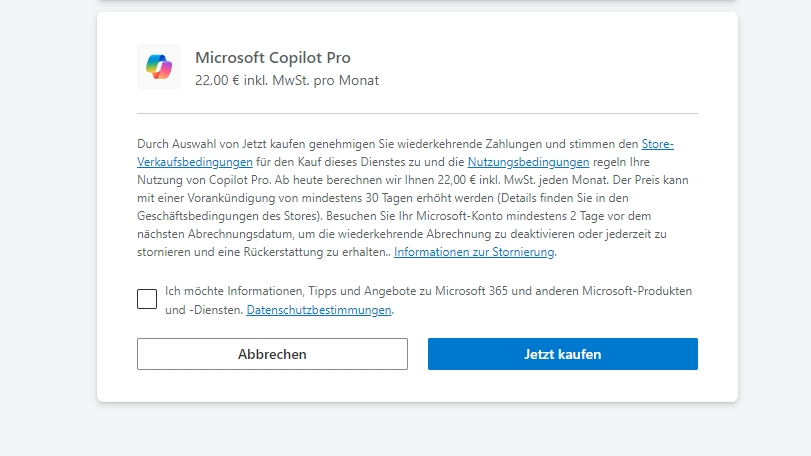
Task: Open the Nutzungsbedingungen link
Action: [528, 162]
